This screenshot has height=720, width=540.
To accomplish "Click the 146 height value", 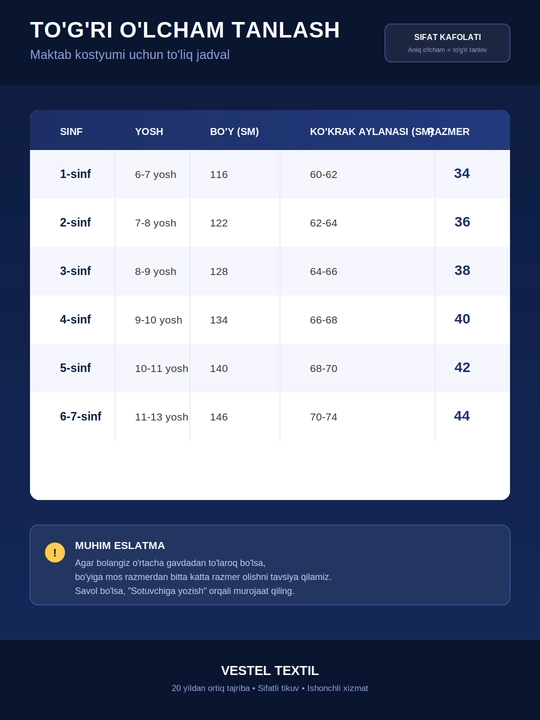I will click(x=219, y=417).
